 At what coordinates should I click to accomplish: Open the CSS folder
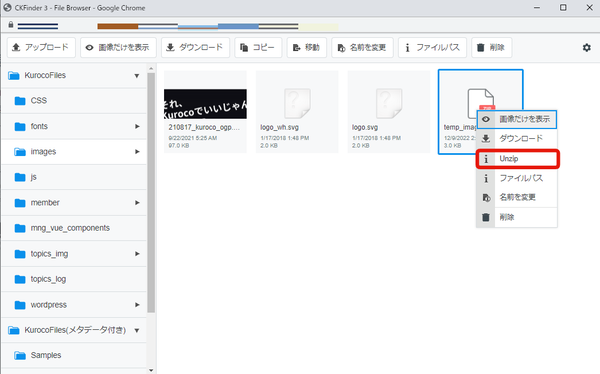pos(74,101)
